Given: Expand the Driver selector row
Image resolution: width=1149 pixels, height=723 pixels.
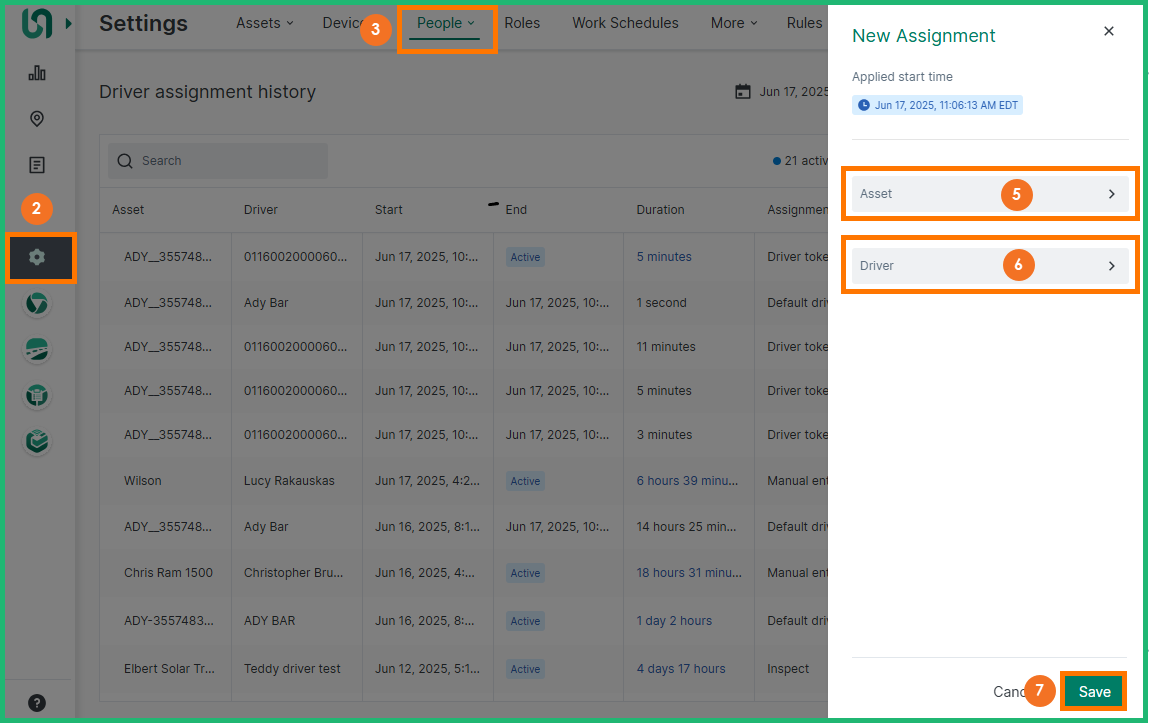Looking at the screenshot, I should pos(989,266).
